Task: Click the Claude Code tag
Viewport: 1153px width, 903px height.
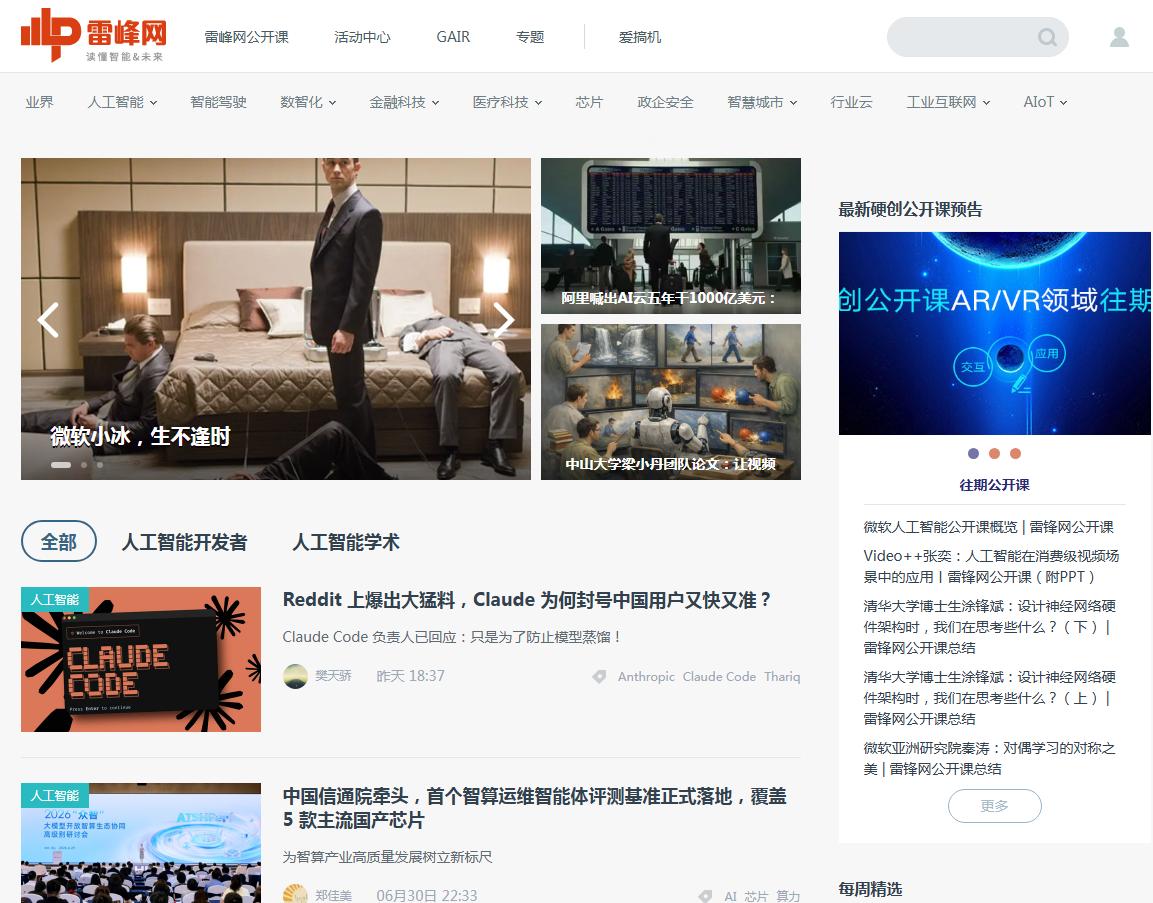Action: pos(719,677)
